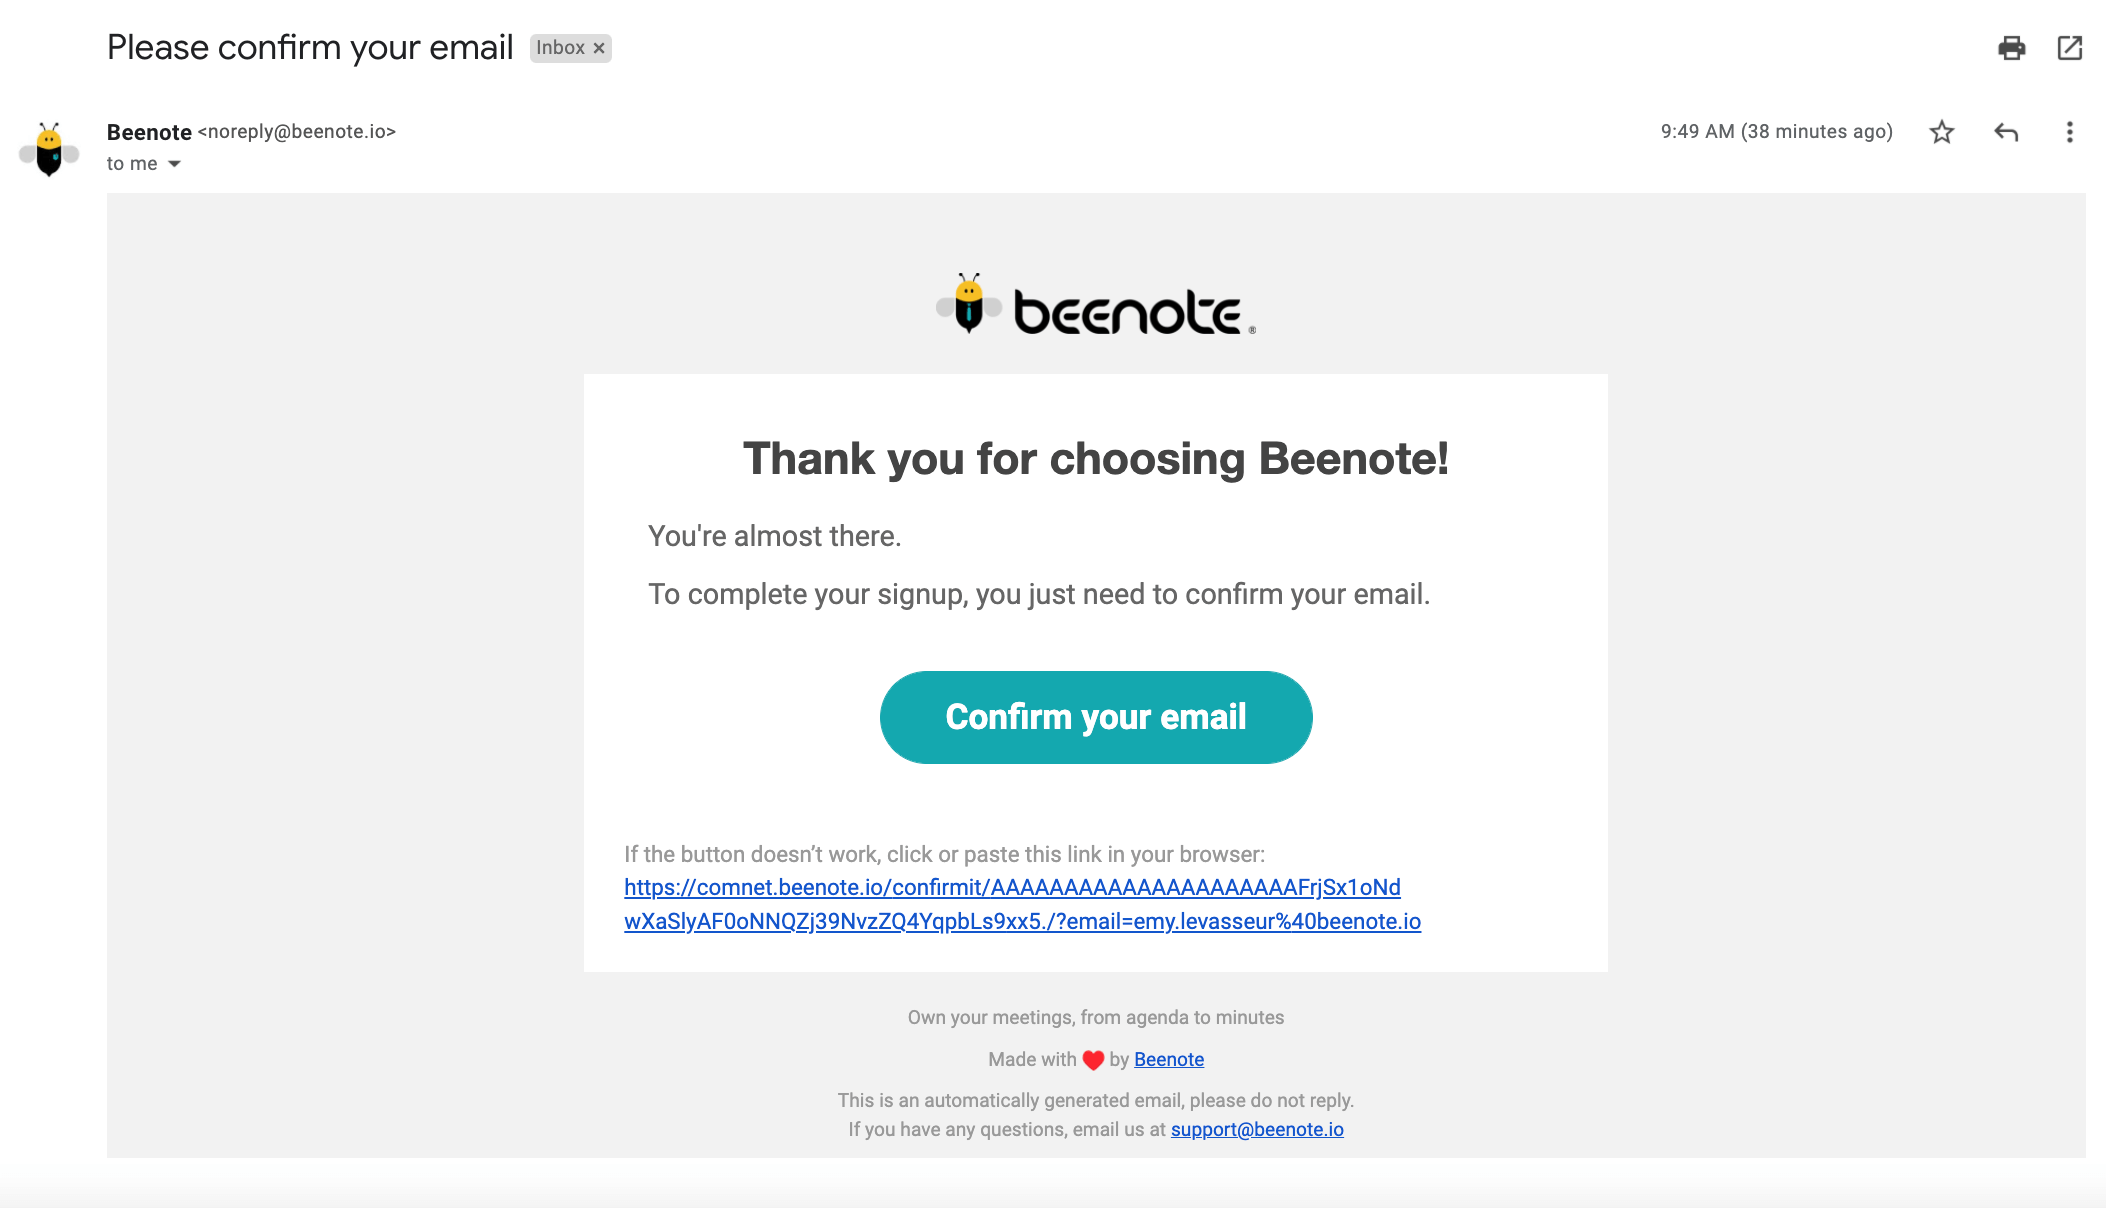Screen dimensions: 2106x1208
Task: Click the Inbox label chip
Action: (x=570, y=48)
